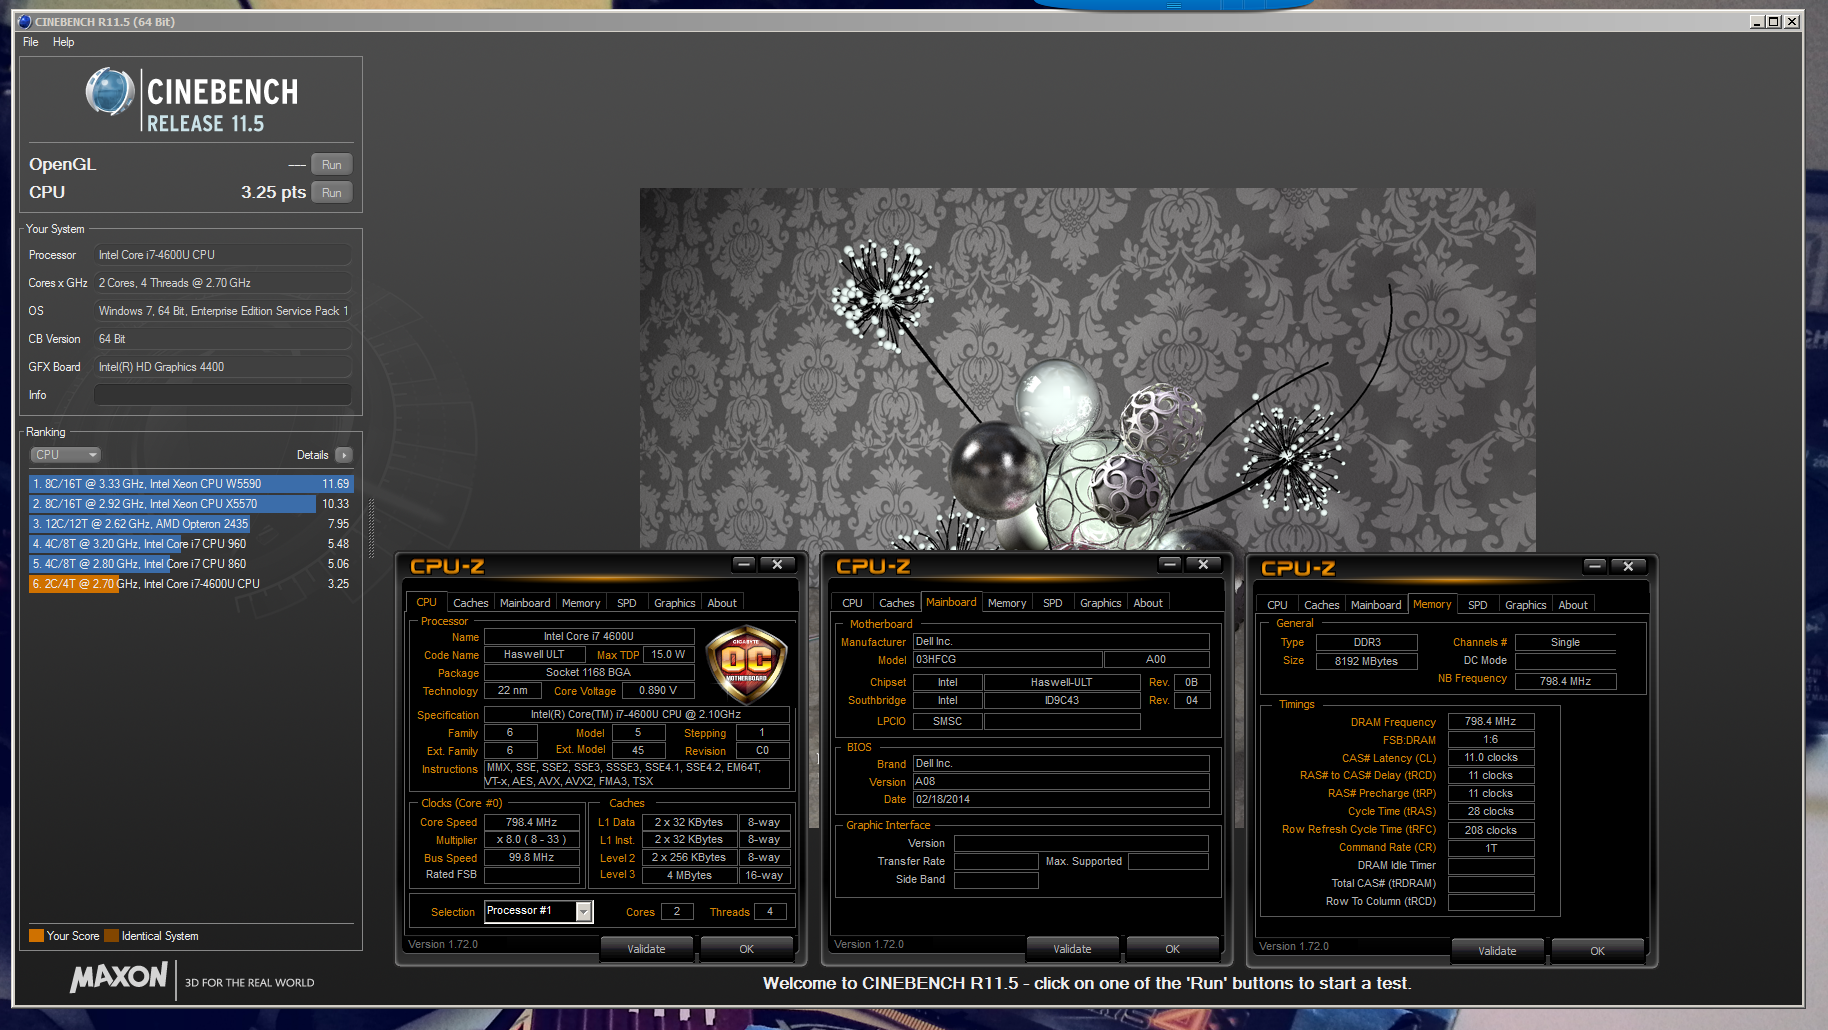This screenshot has width=1828, height=1030.
Task: Select ranking entry Core i7 CPU 960
Action: click(191, 544)
